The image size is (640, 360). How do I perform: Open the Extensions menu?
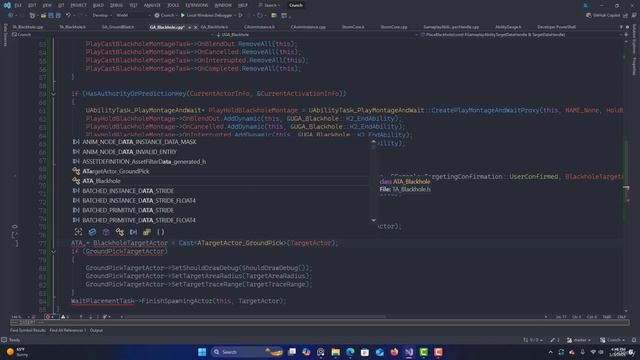197,5
